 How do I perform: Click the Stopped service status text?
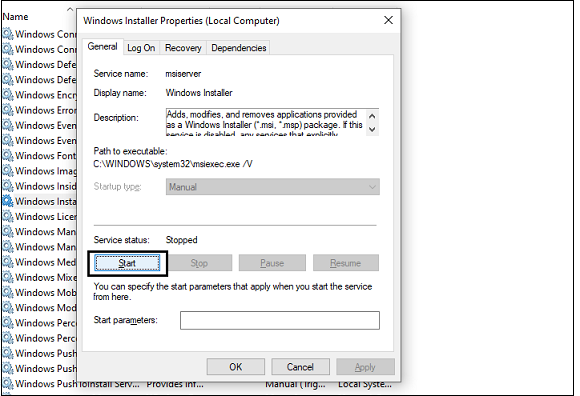point(182,240)
